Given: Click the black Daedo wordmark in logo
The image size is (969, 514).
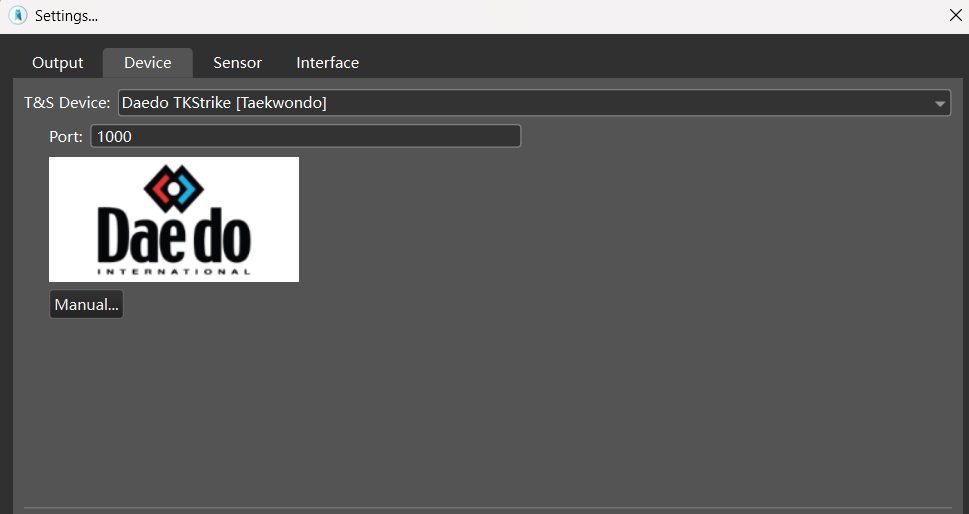Looking at the screenshot, I should (x=174, y=236).
